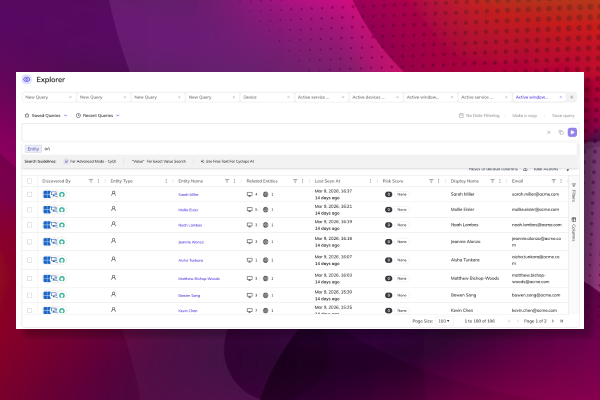Expand the Saved Queries dropdown
Viewport: 600px width, 400px height.
click(x=46, y=116)
